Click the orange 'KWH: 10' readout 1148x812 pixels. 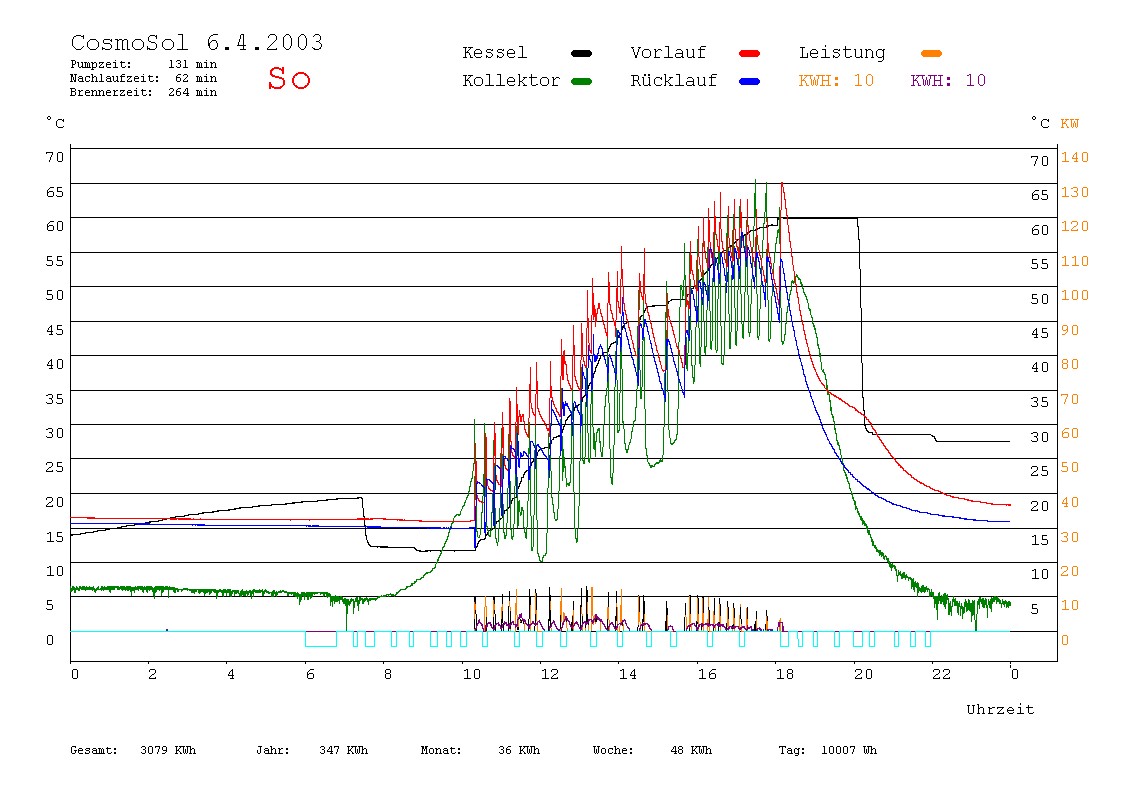coord(836,81)
